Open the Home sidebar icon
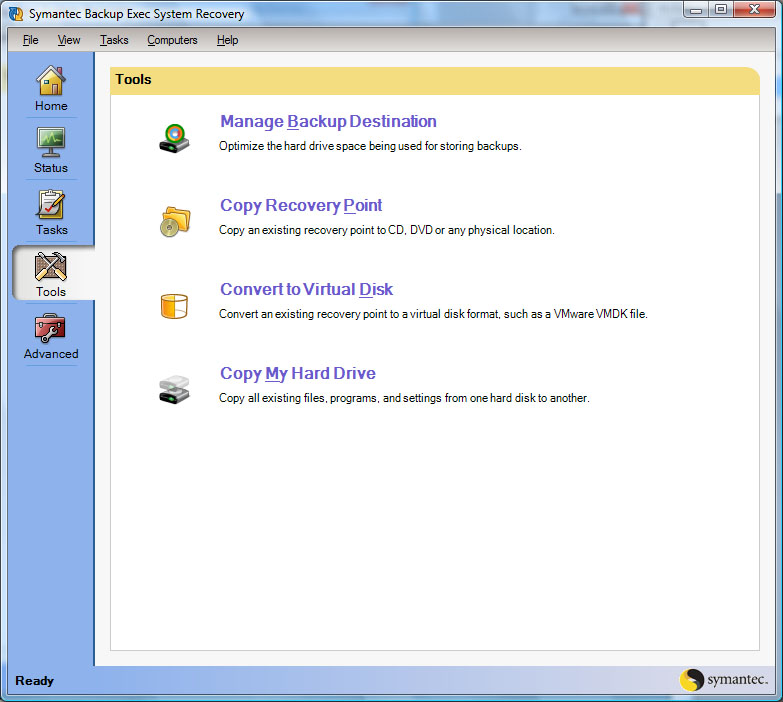The width and height of the screenshot is (783, 702). pyautogui.click(x=51, y=80)
